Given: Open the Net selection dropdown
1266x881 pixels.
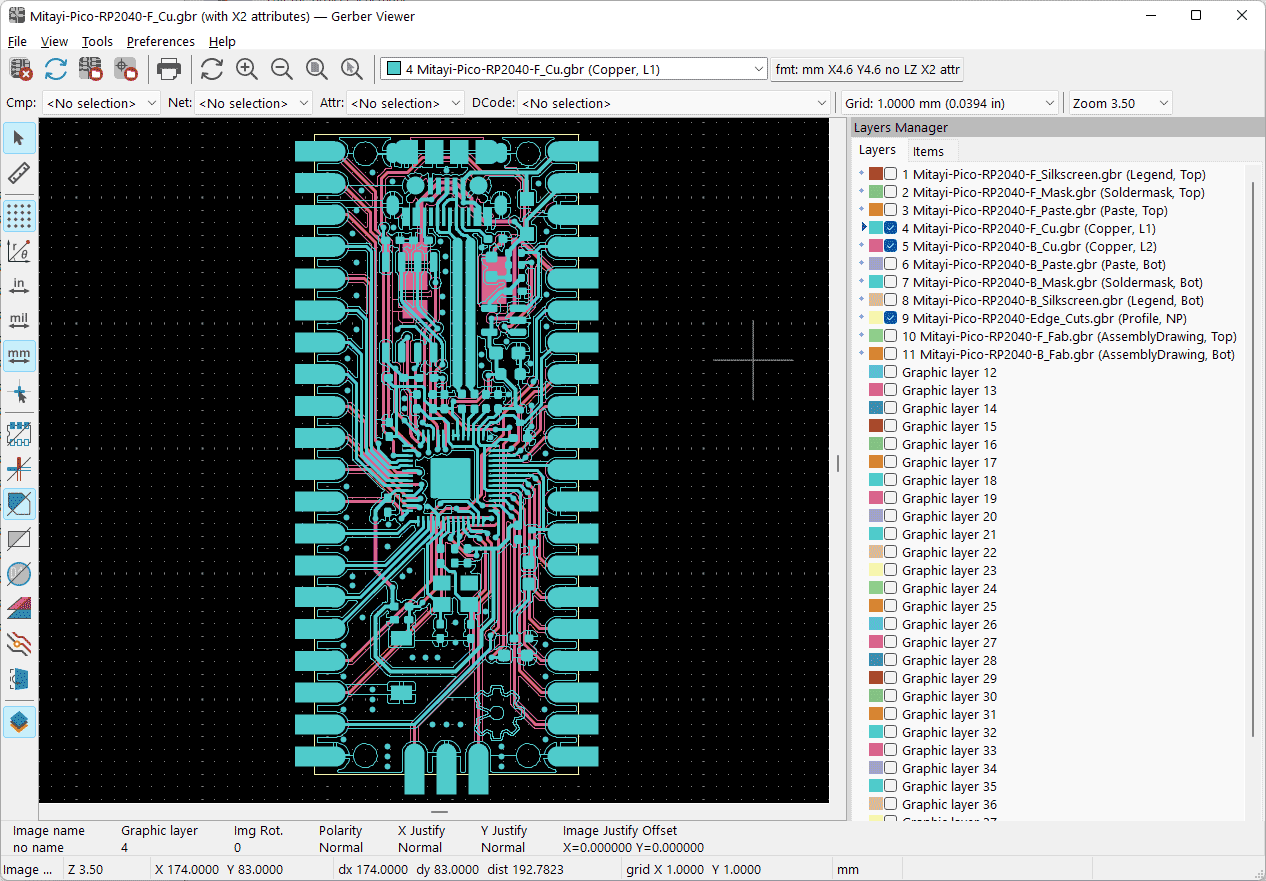Looking at the screenshot, I should click(255, 103).
